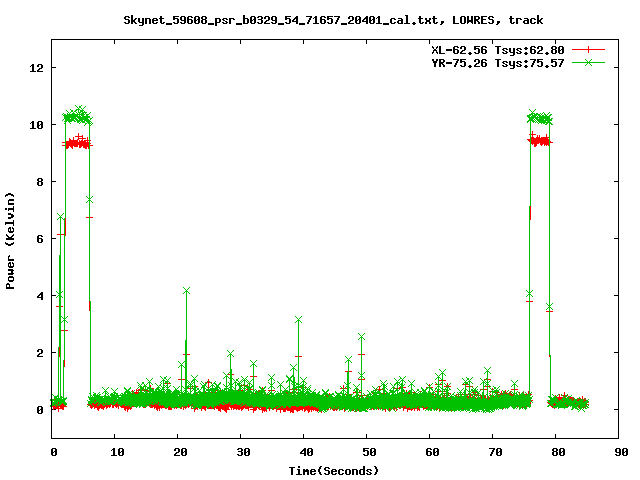Click the green spike peak near 49 seconds

(x=361, y=337)
